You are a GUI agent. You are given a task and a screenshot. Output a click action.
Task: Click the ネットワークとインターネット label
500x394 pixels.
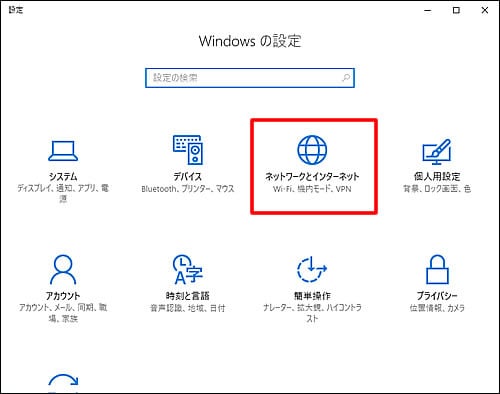[x=312, y=176]
